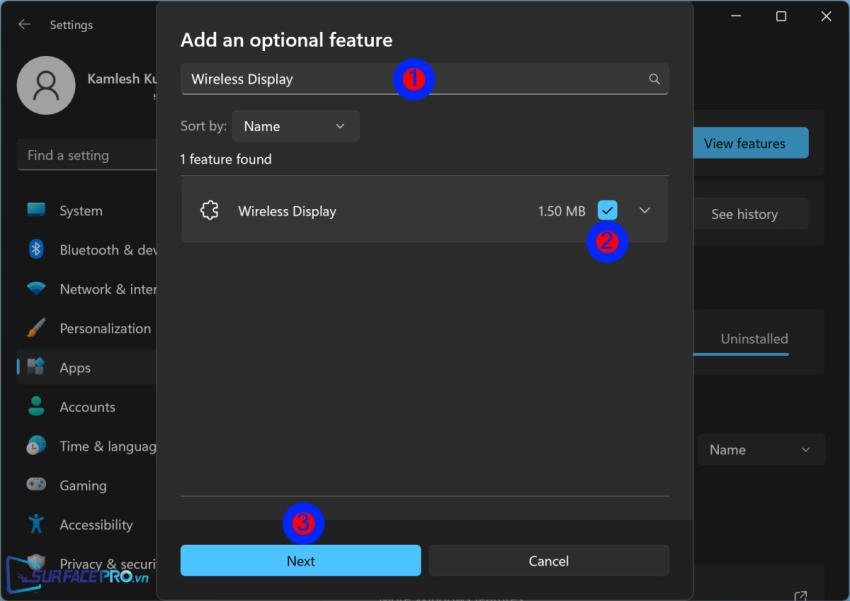Switch to the Uninstalled tab

pyautogui.click(x=754, y=339)
